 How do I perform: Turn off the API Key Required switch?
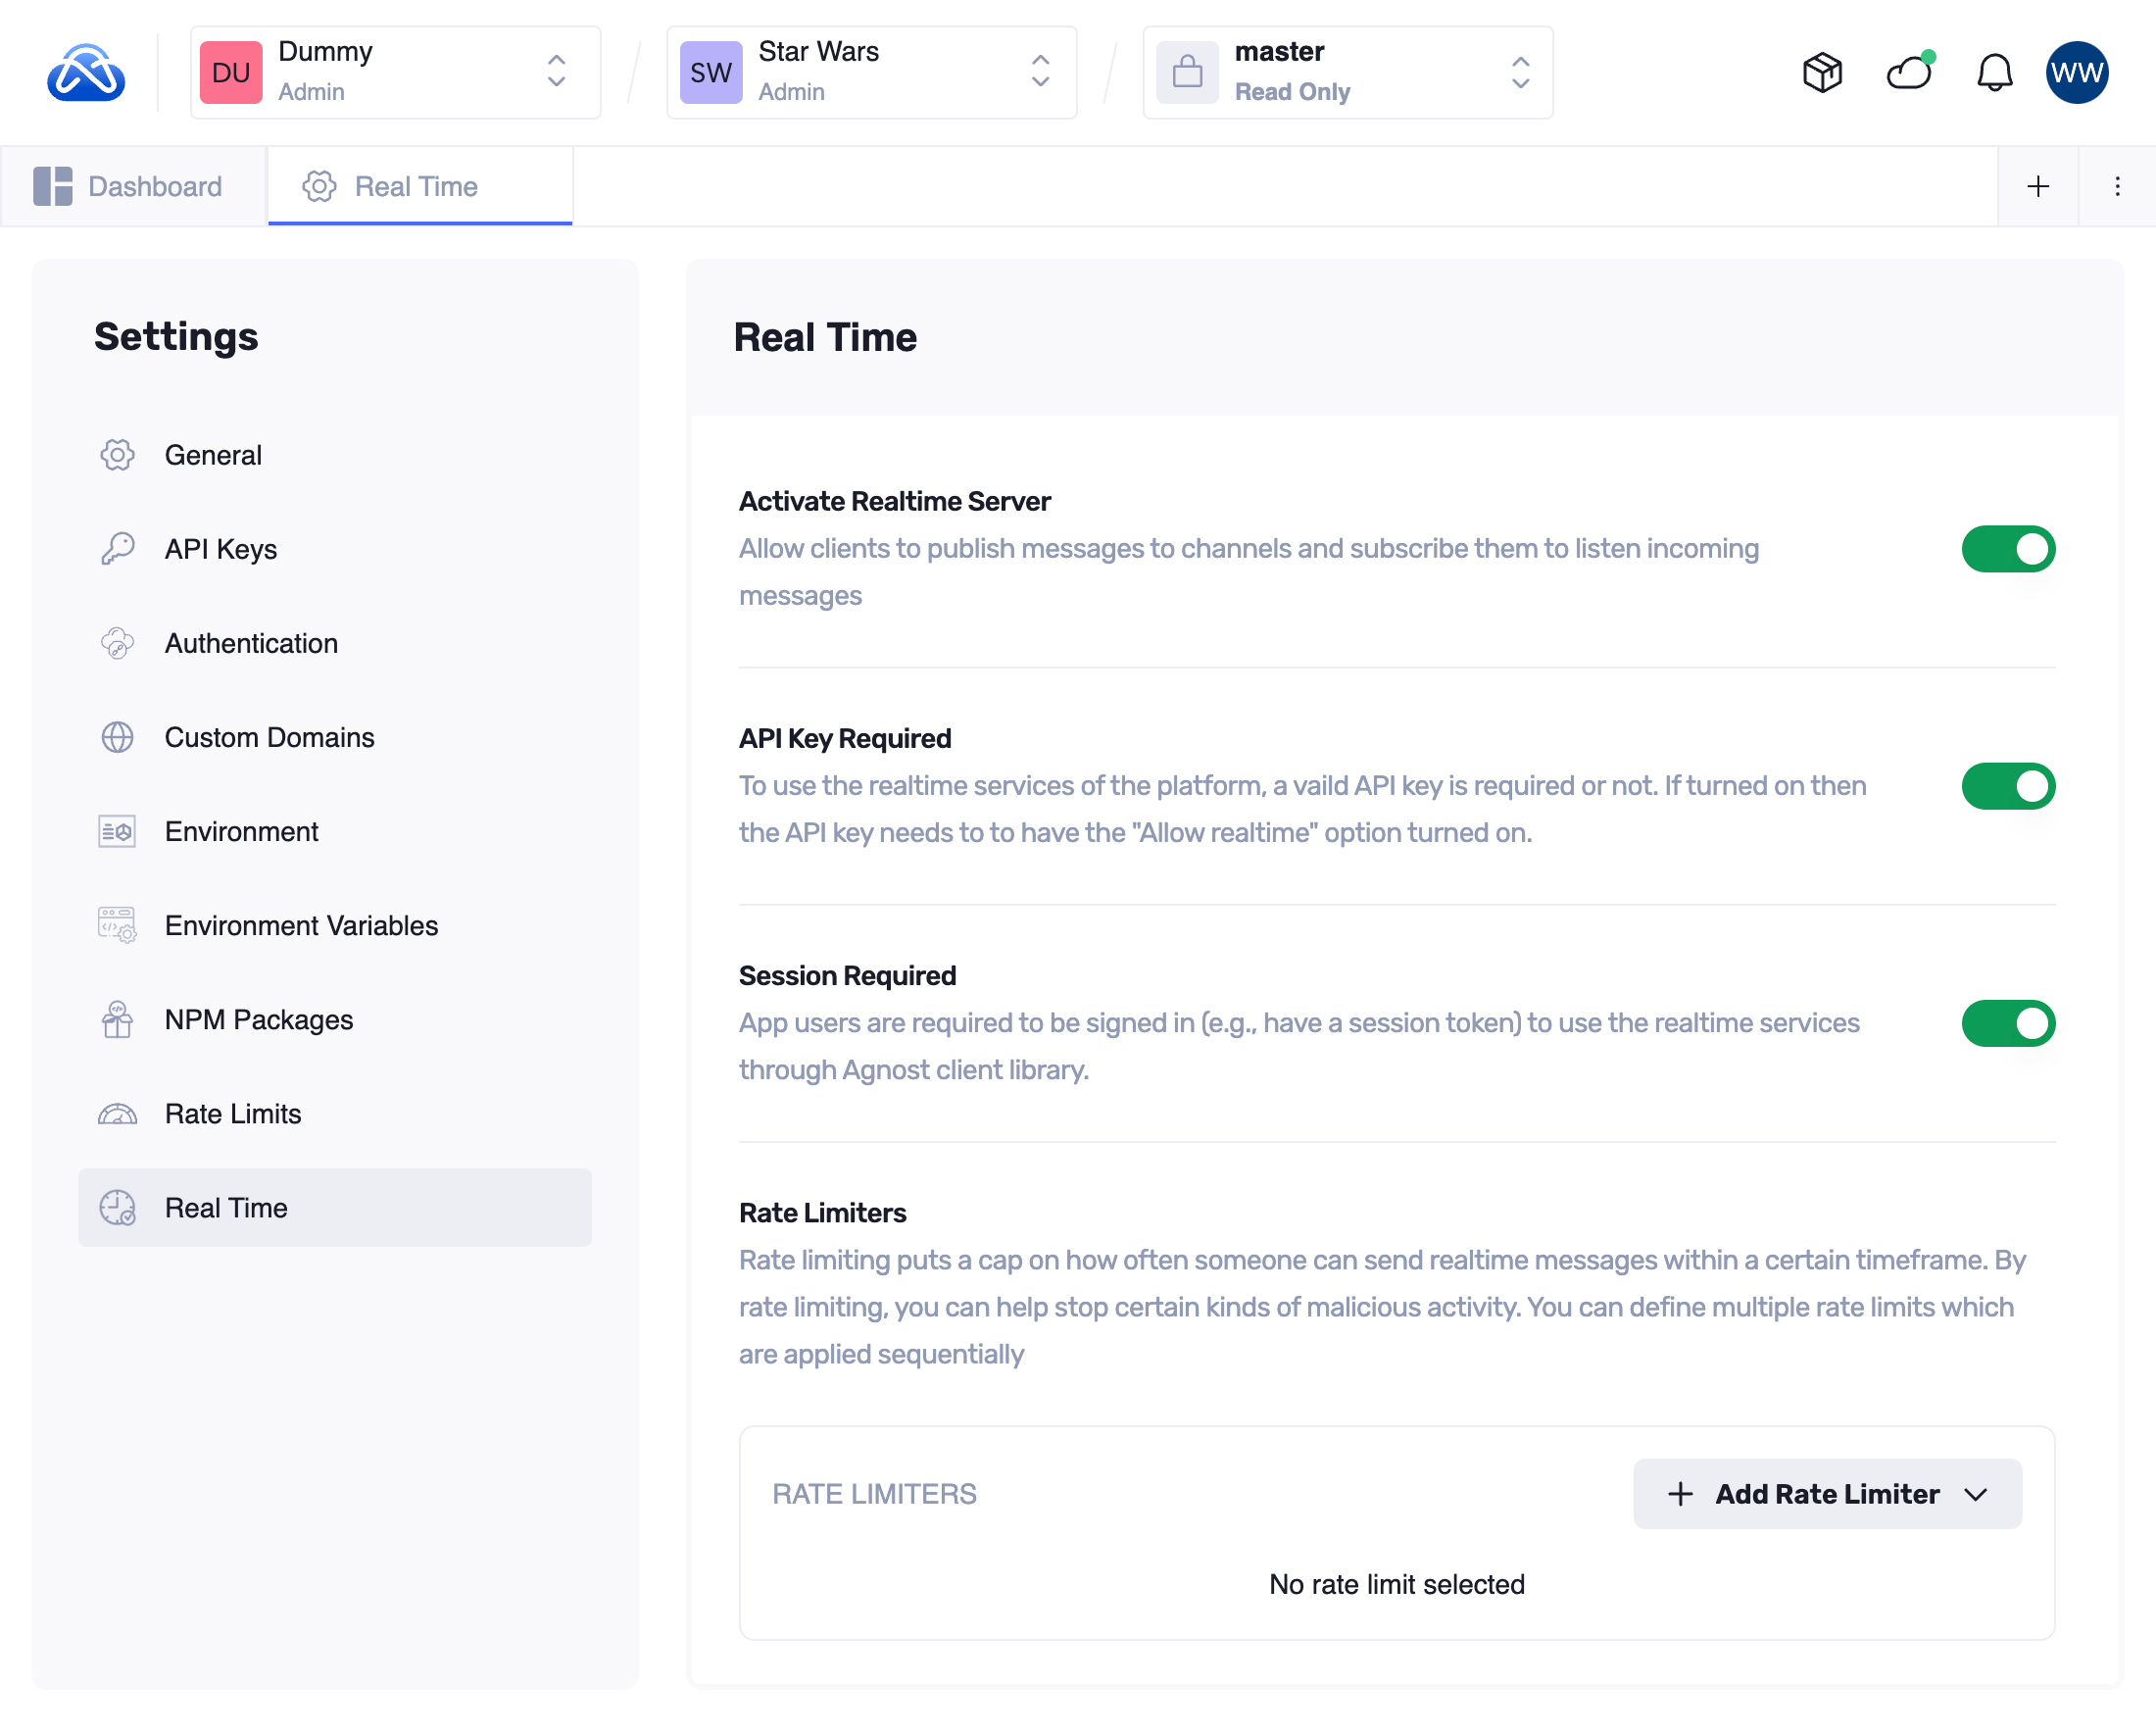[2007, 786]
